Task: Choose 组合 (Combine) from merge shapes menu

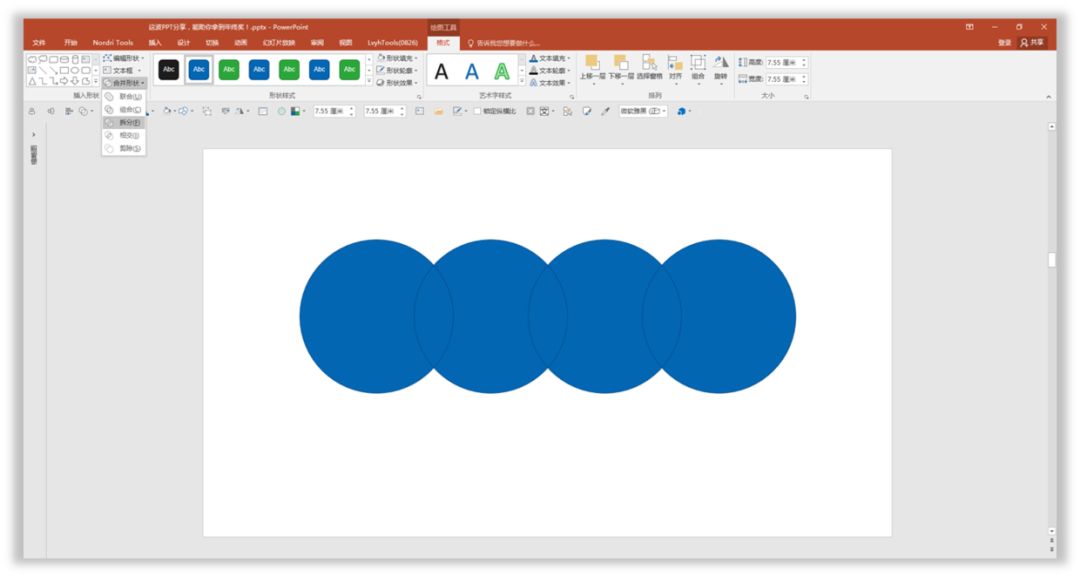Action: point(124,110)
